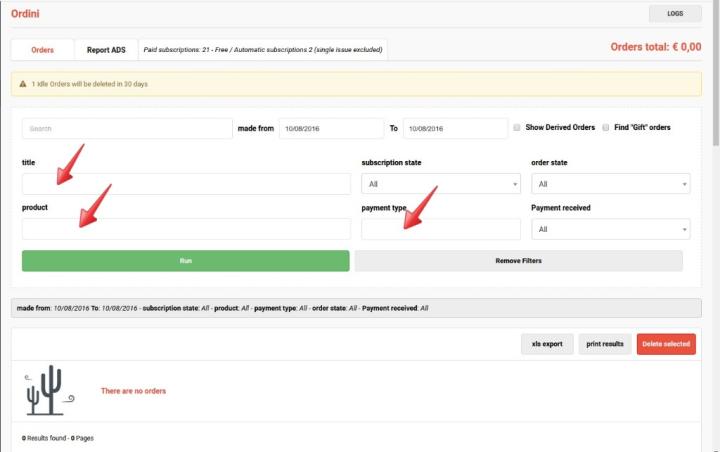Select the payment type input field
Screen dimensions: 720x452
(x=440, y=229)
